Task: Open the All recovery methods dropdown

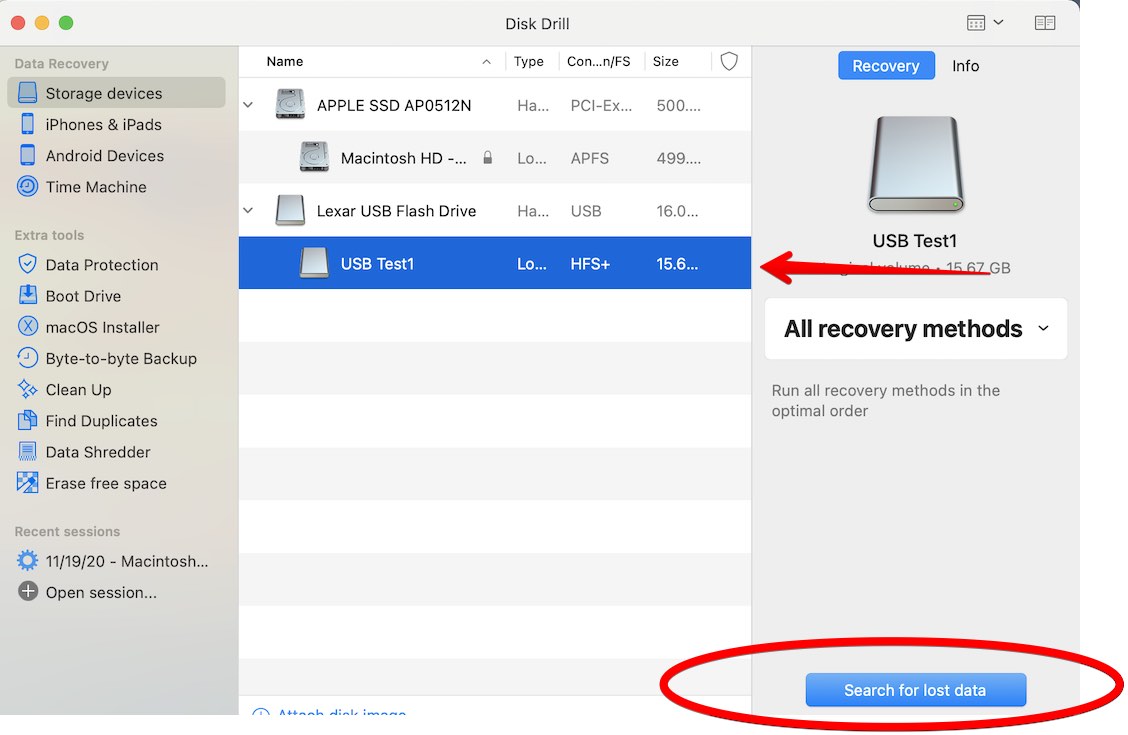Action: 915,329
